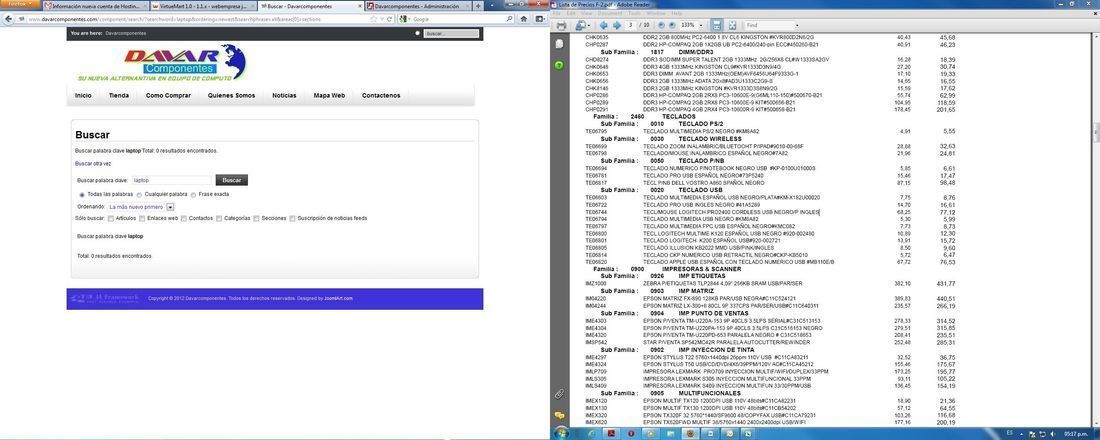This screenshot has height=440, width=1100.
Task: Check the Categorías checkbox
Action: (x=220, y=218)
